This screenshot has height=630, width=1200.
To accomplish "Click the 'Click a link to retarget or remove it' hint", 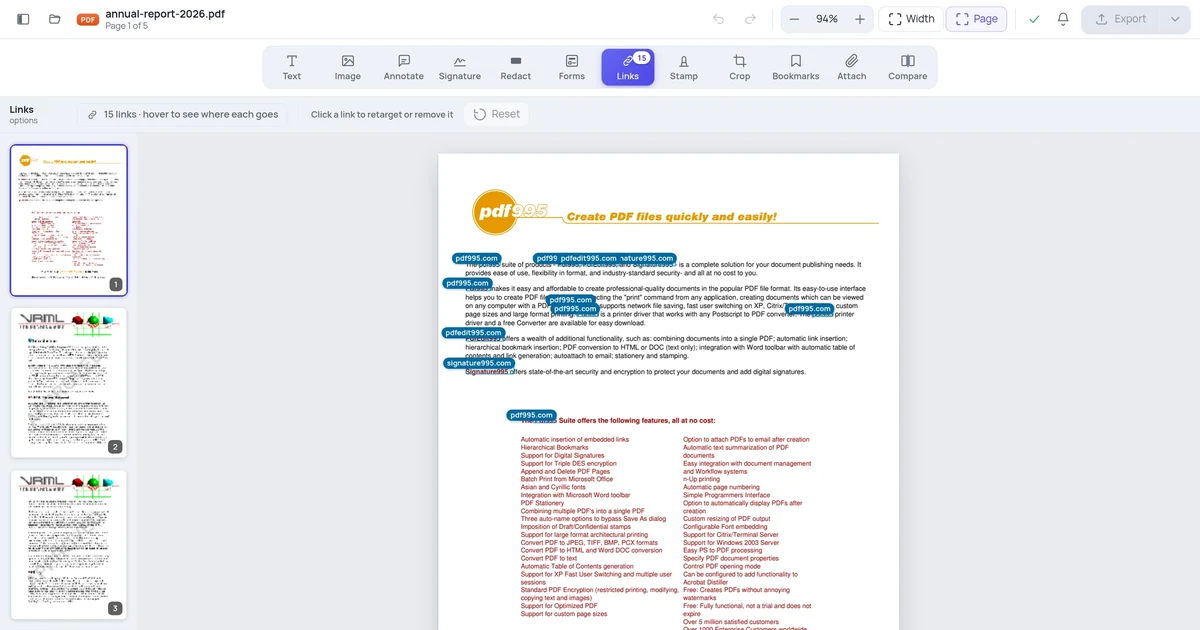I will pyautogui.click(x=382, y=115).
